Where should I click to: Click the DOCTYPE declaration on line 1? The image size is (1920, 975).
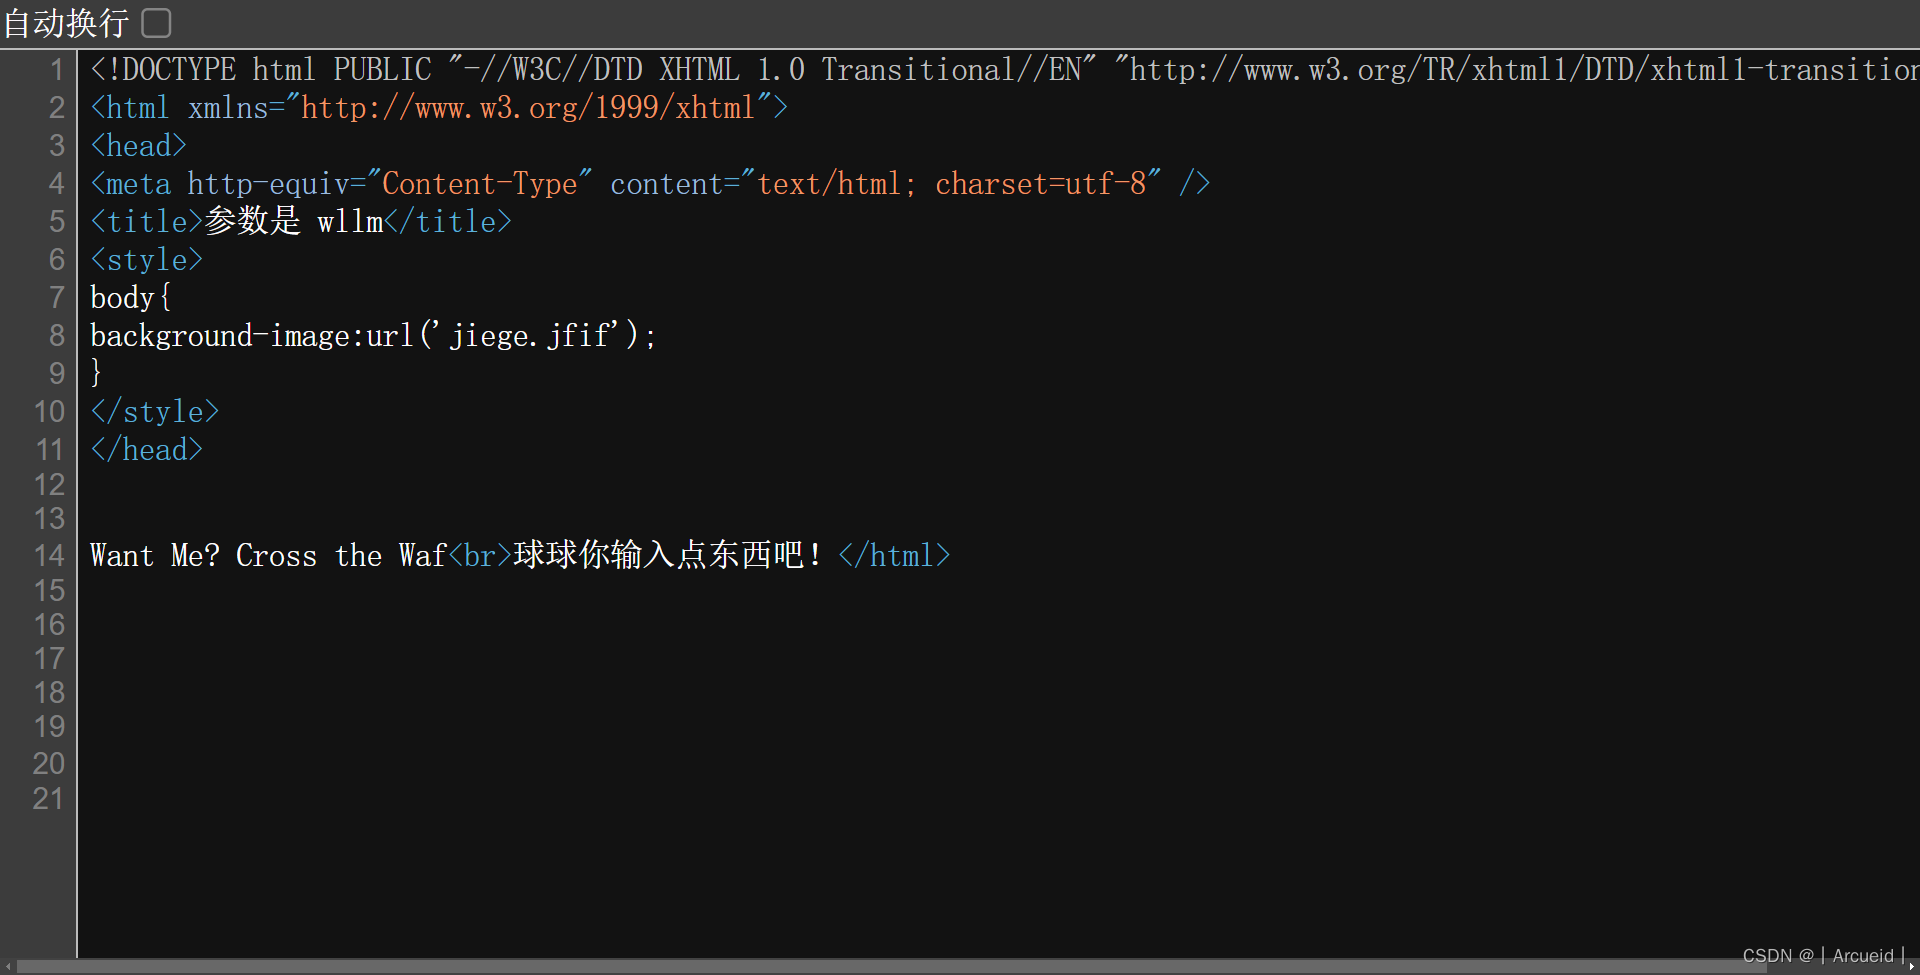tap(1004, 70)
